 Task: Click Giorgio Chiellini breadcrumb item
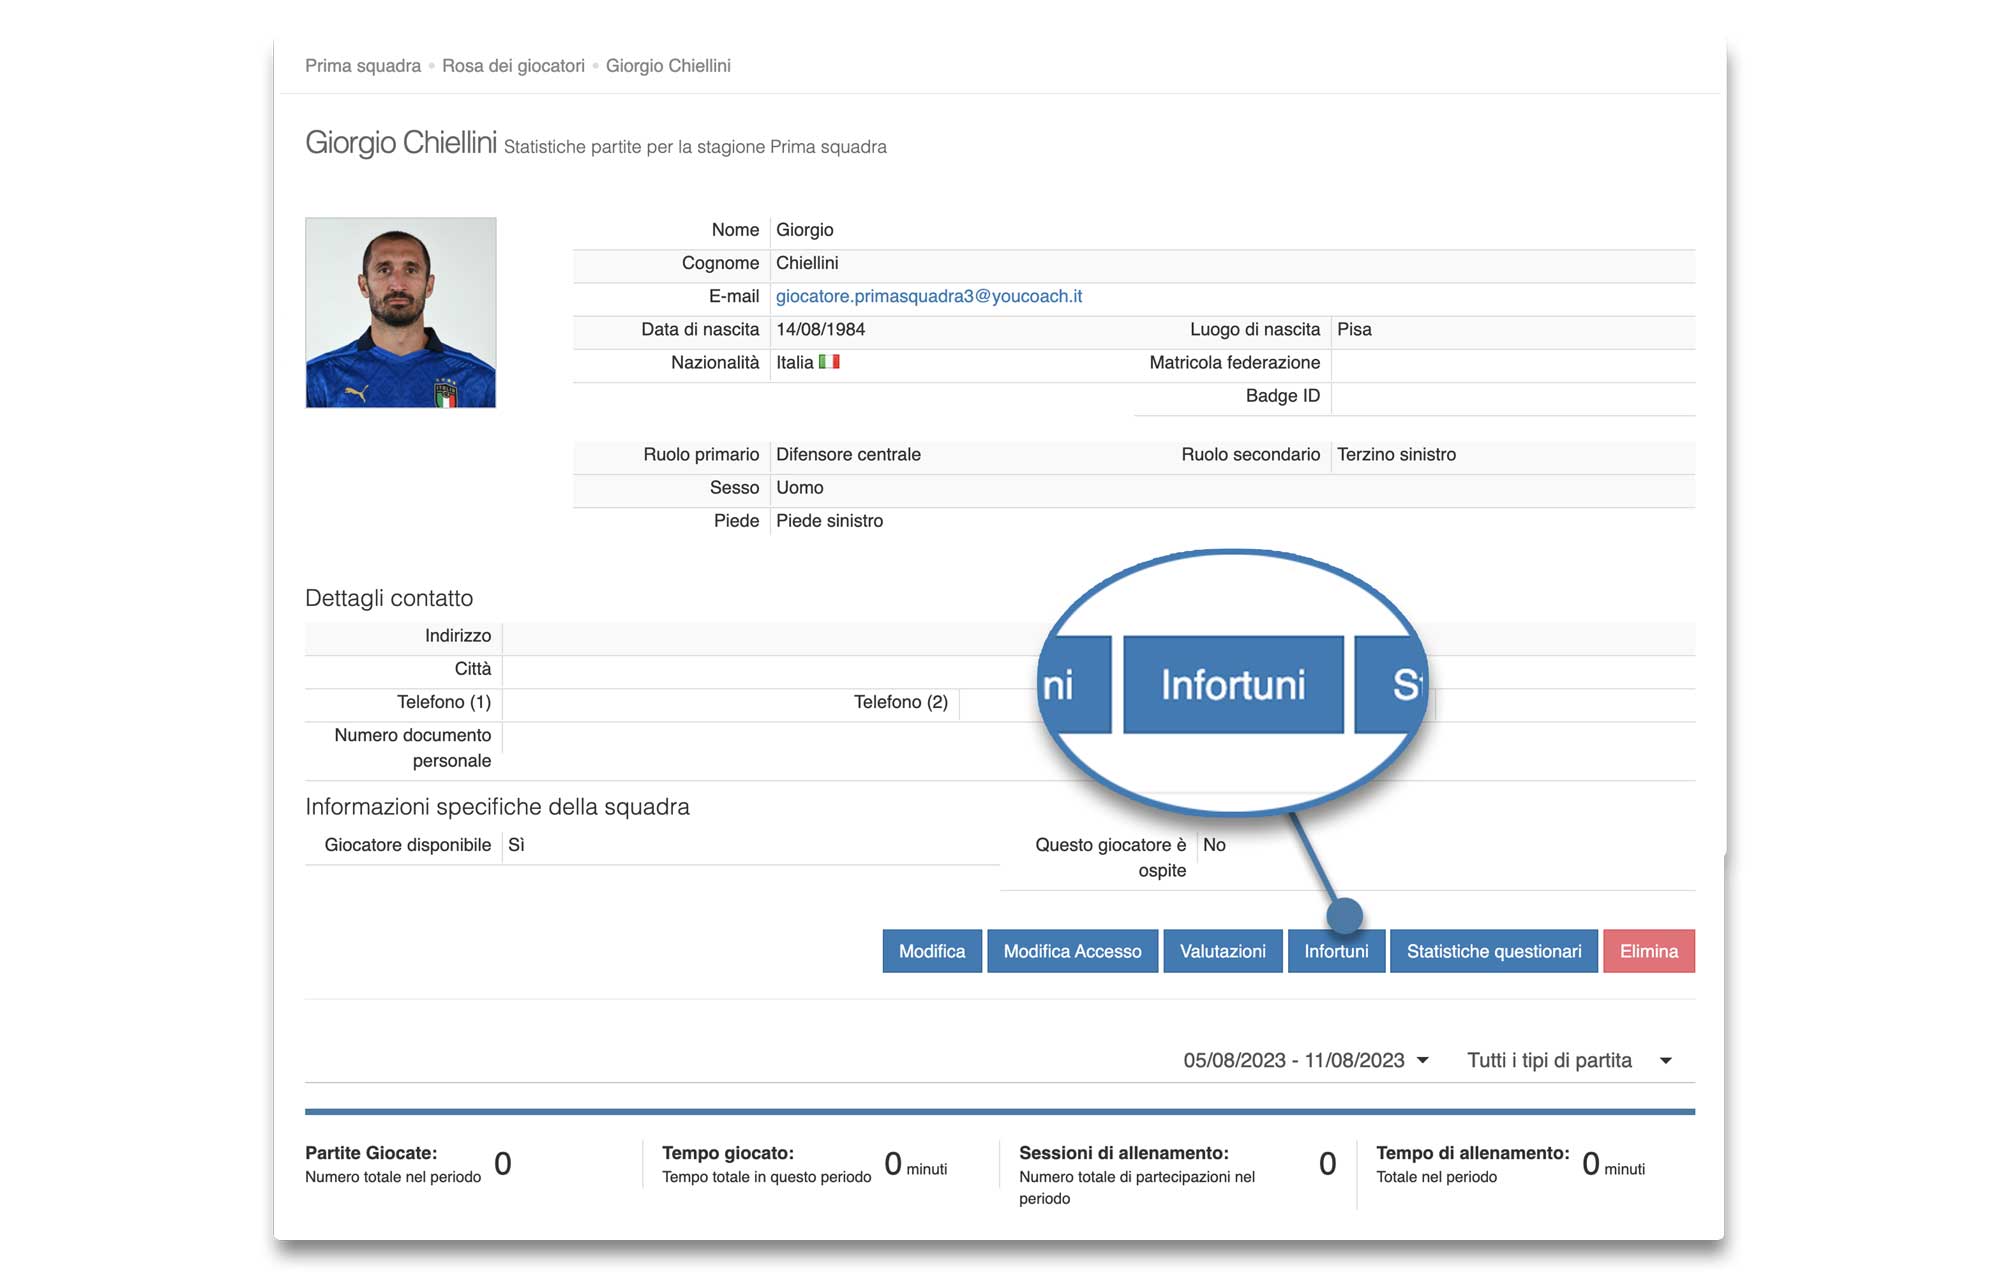point(668,66)
